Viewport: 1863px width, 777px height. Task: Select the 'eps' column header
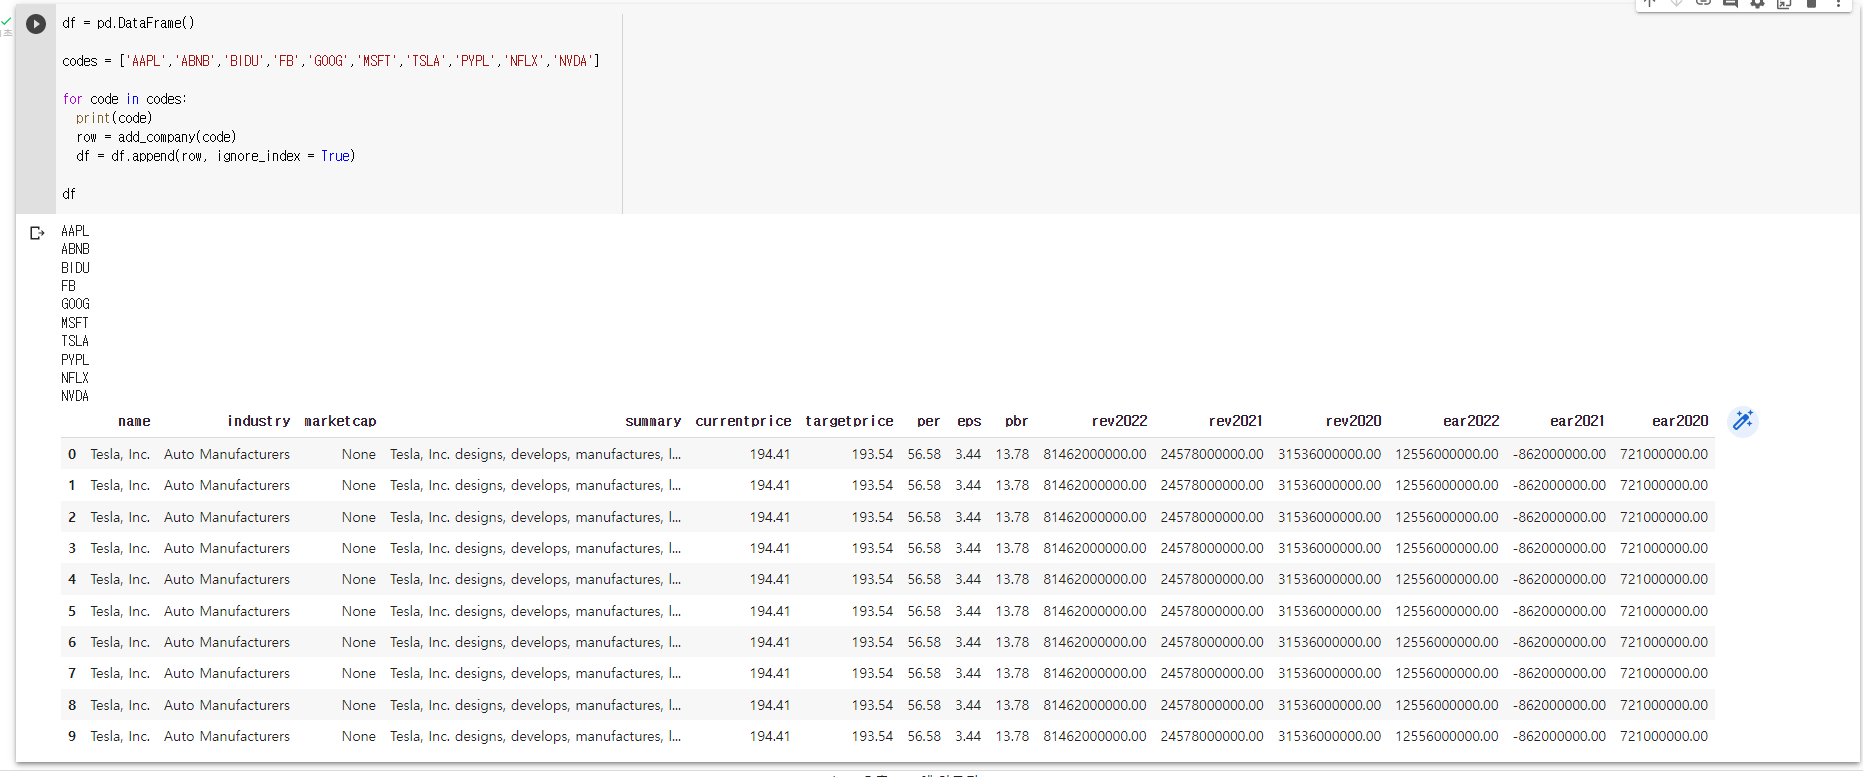pyautogui.click(x=969, y=421)
